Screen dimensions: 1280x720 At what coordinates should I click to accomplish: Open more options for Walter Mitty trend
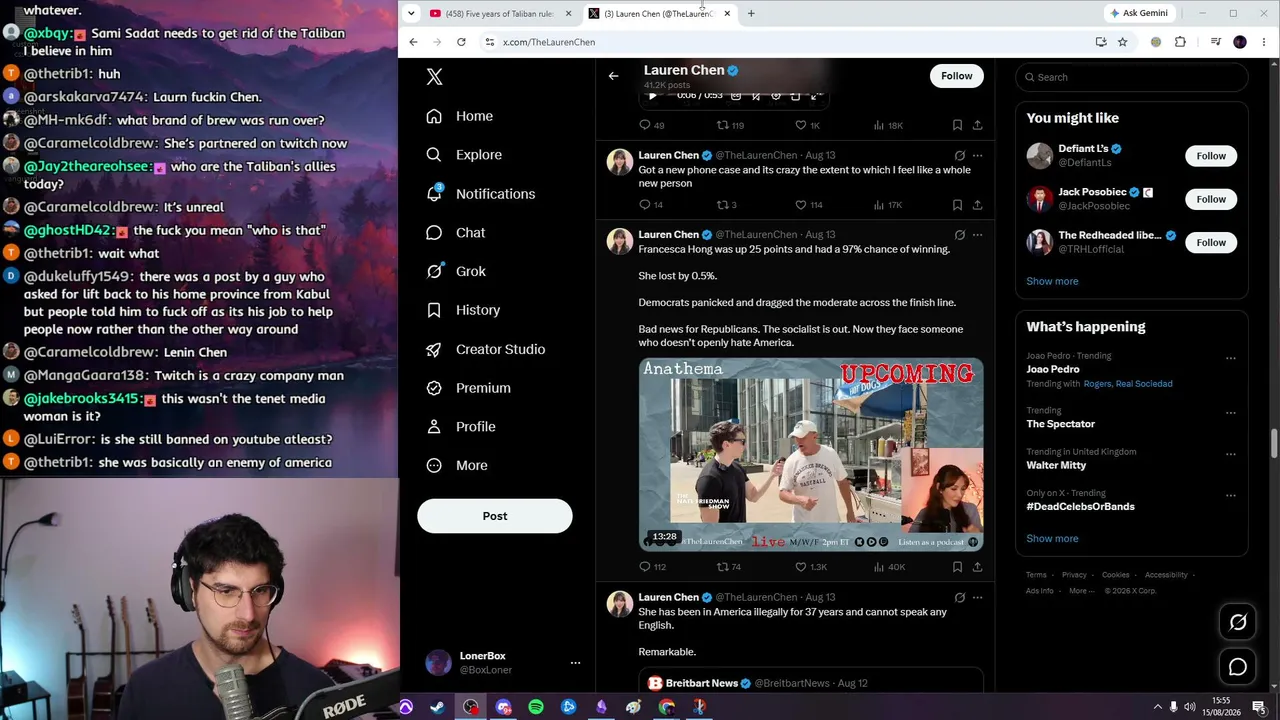coord(1231,454)
